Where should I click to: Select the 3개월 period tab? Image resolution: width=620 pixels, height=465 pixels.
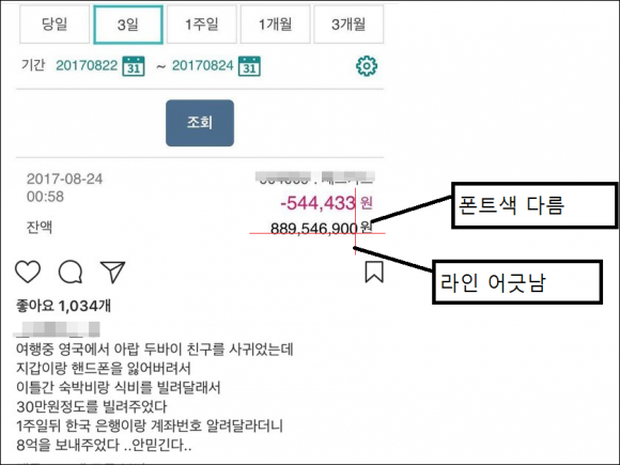349,25
